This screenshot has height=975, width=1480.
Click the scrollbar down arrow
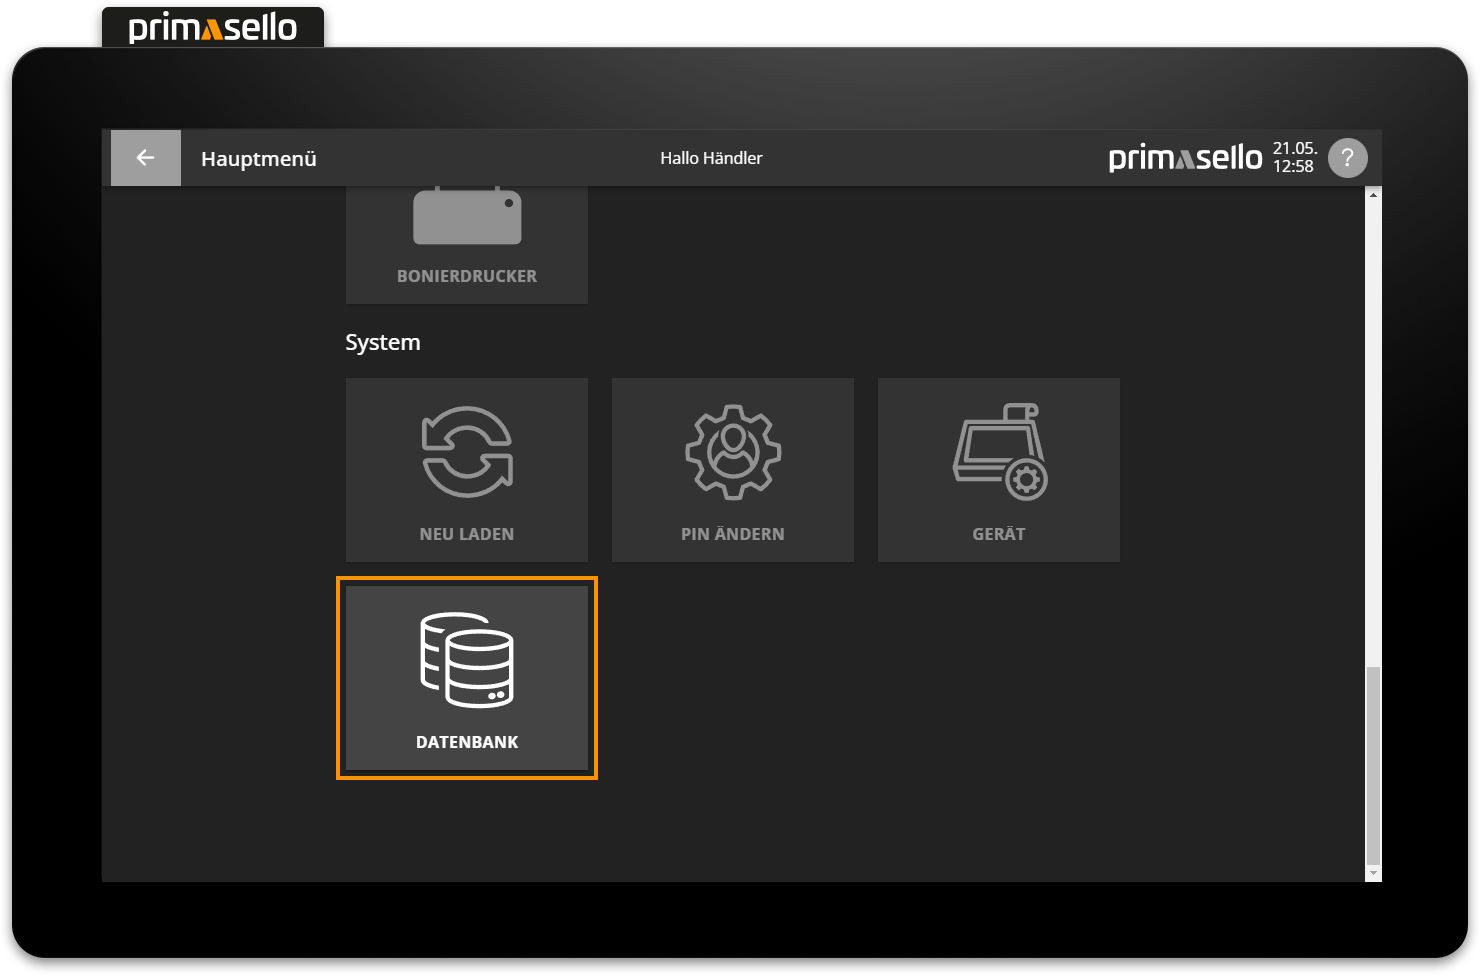(1373, 873)
